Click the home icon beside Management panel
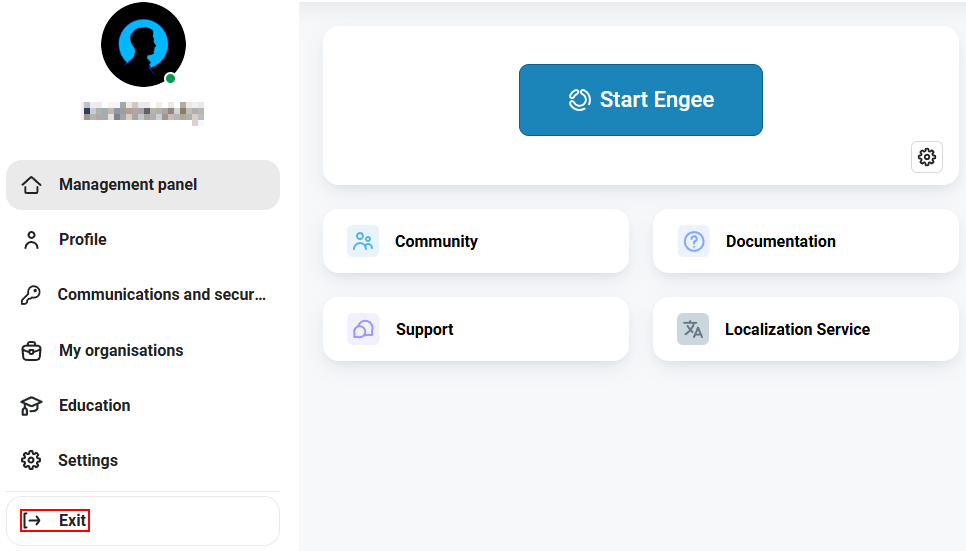Viewport: 966px width, 551px height. tap(31, 185)
